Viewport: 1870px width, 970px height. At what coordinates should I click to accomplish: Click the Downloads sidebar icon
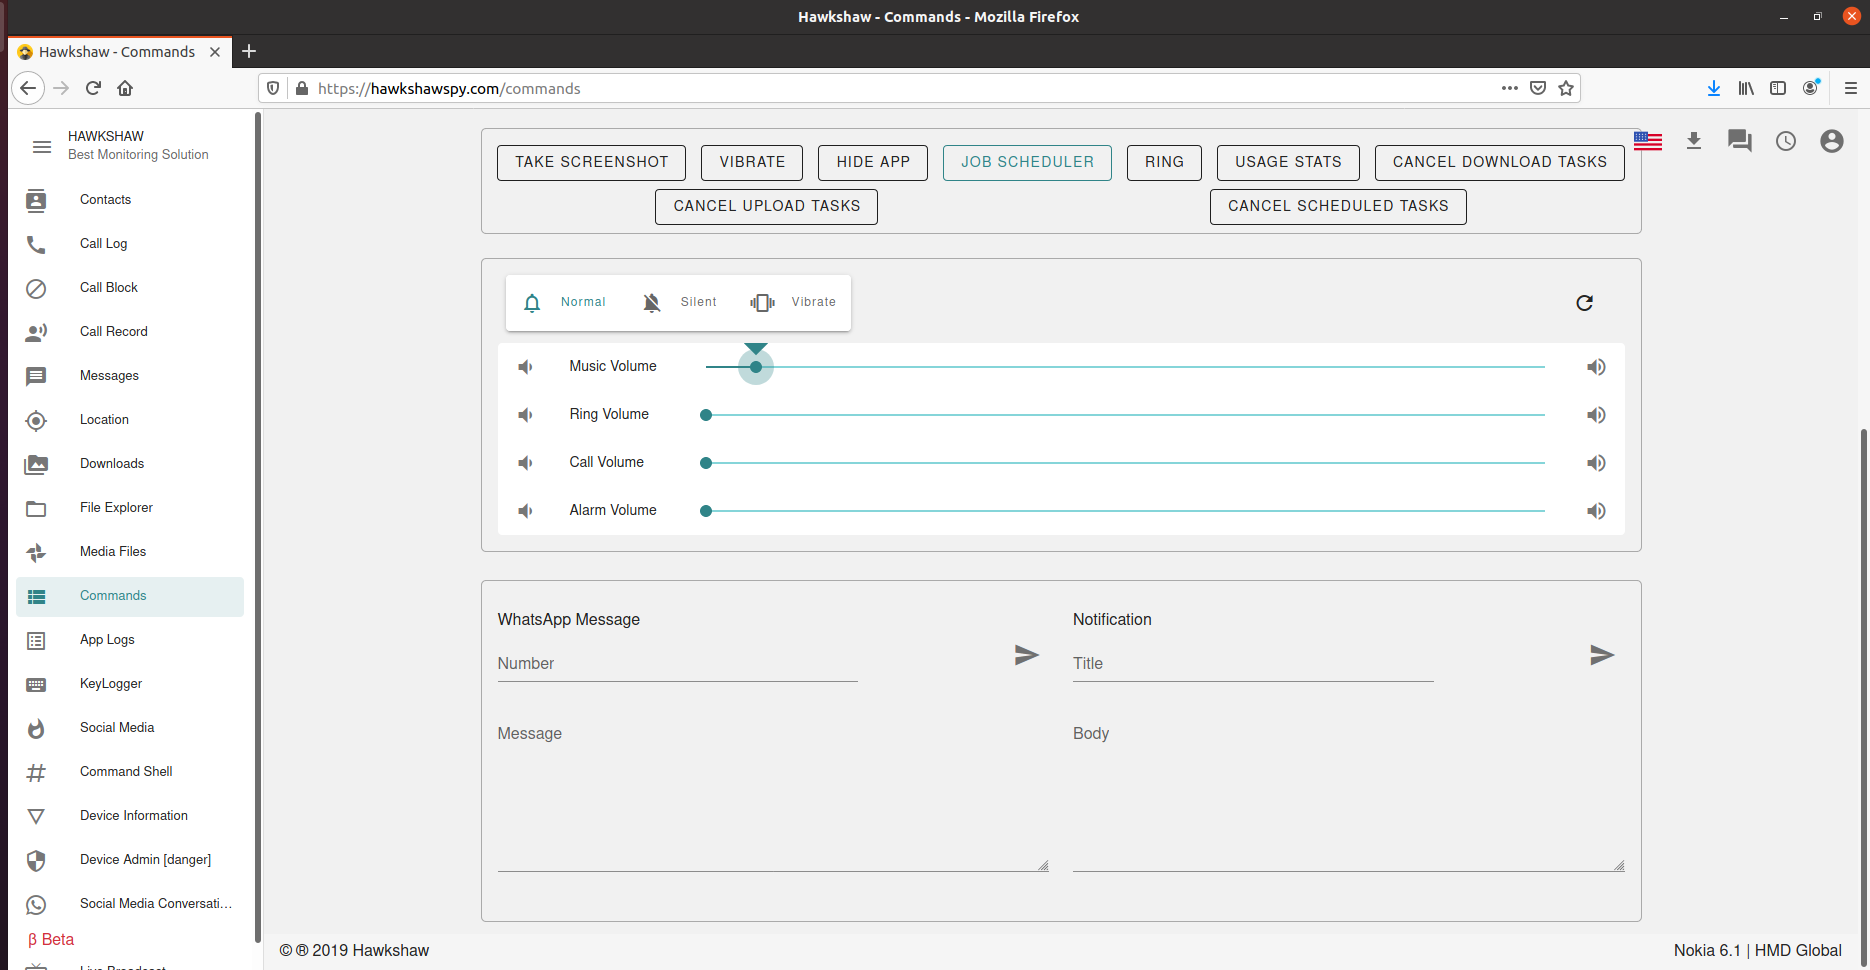coord(36,465)
